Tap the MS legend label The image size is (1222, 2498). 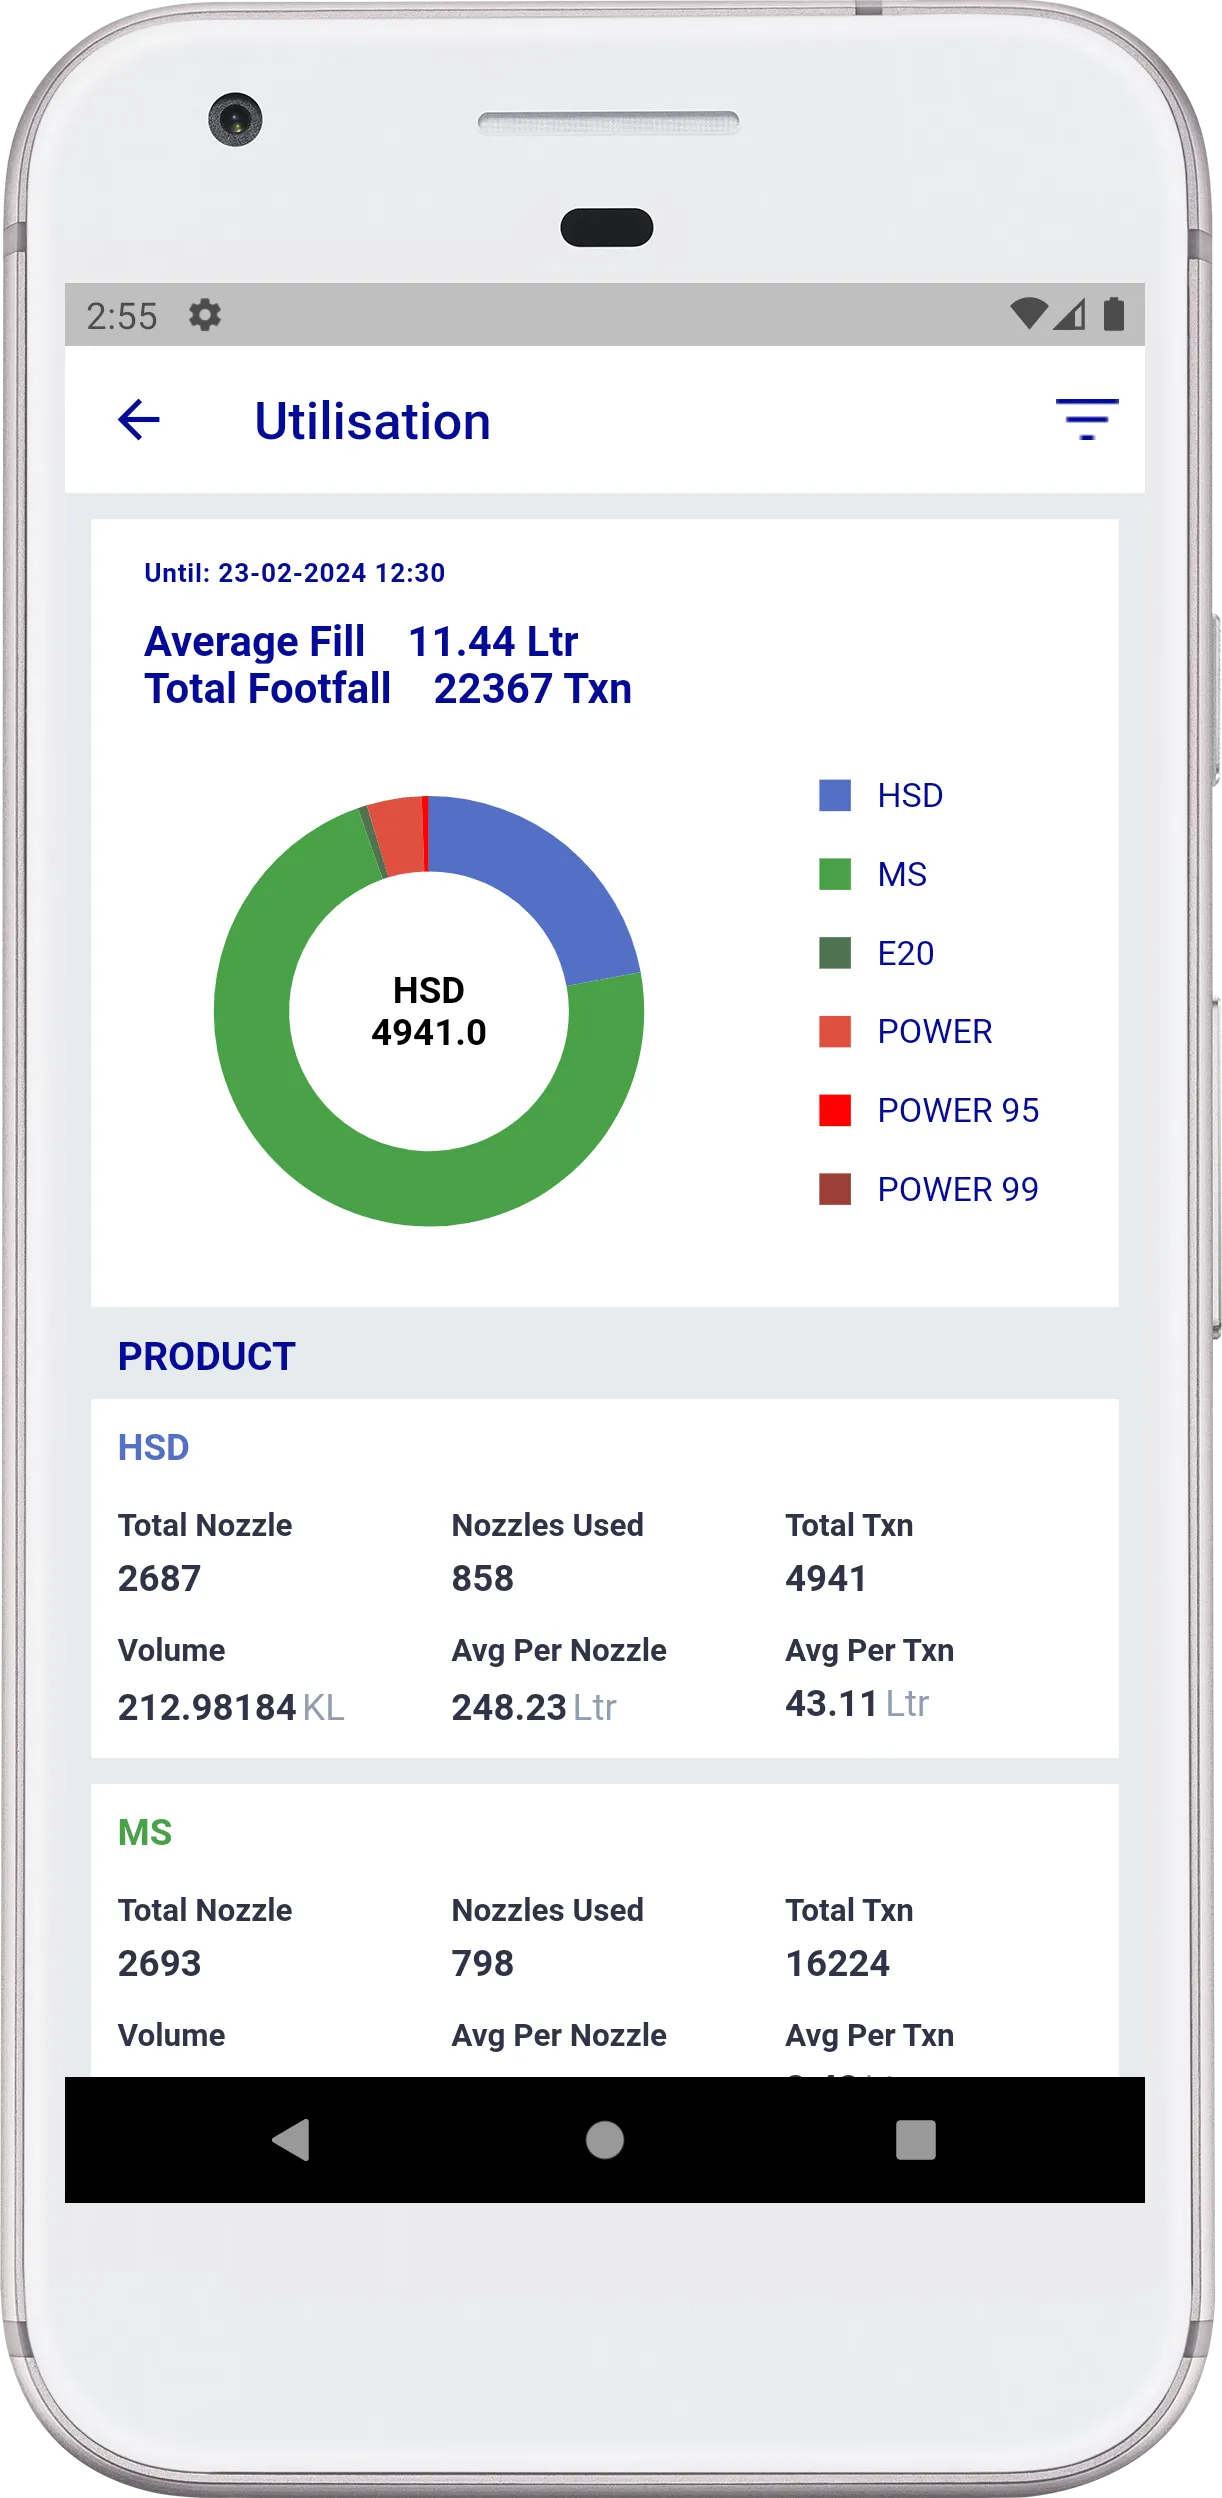coord(902,875)
